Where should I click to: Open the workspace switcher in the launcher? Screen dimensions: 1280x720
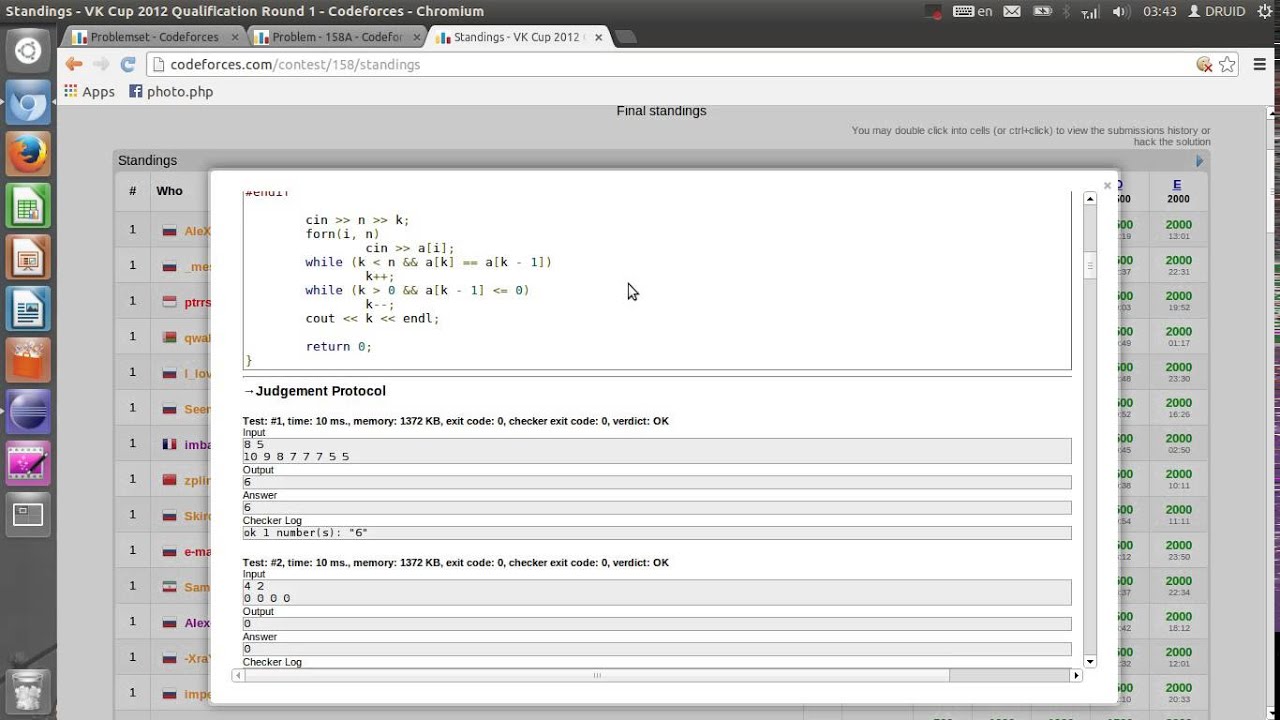tap(28, 515)
